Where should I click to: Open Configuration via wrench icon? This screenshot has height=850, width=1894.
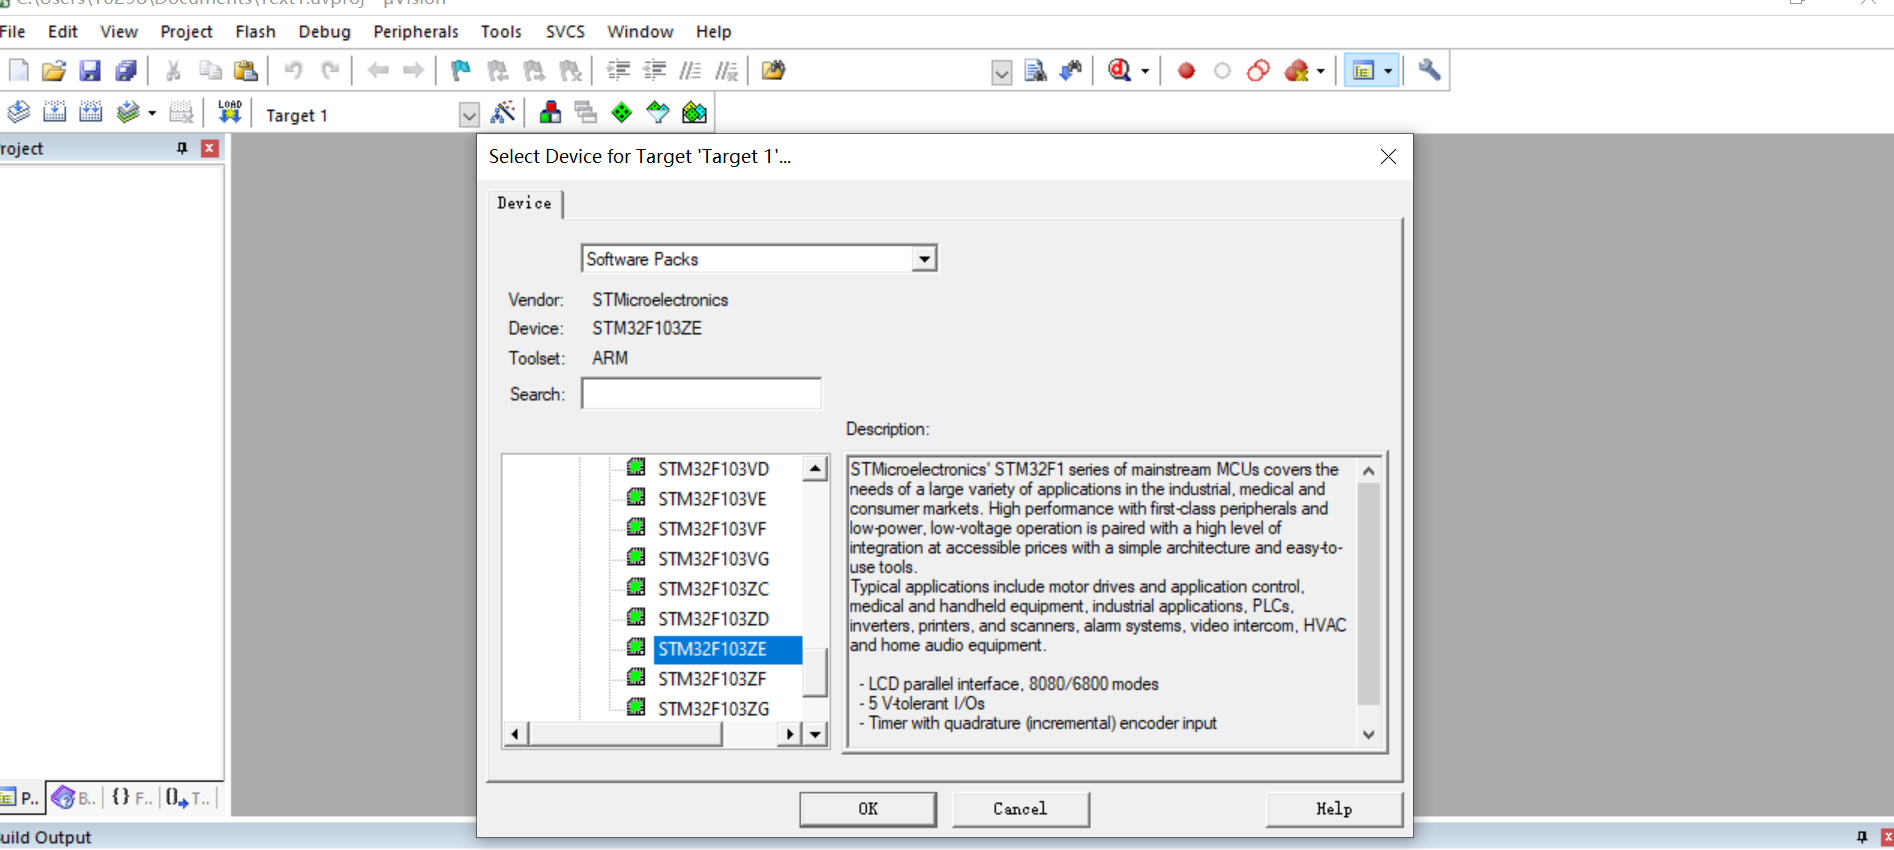coord(1429,70)
